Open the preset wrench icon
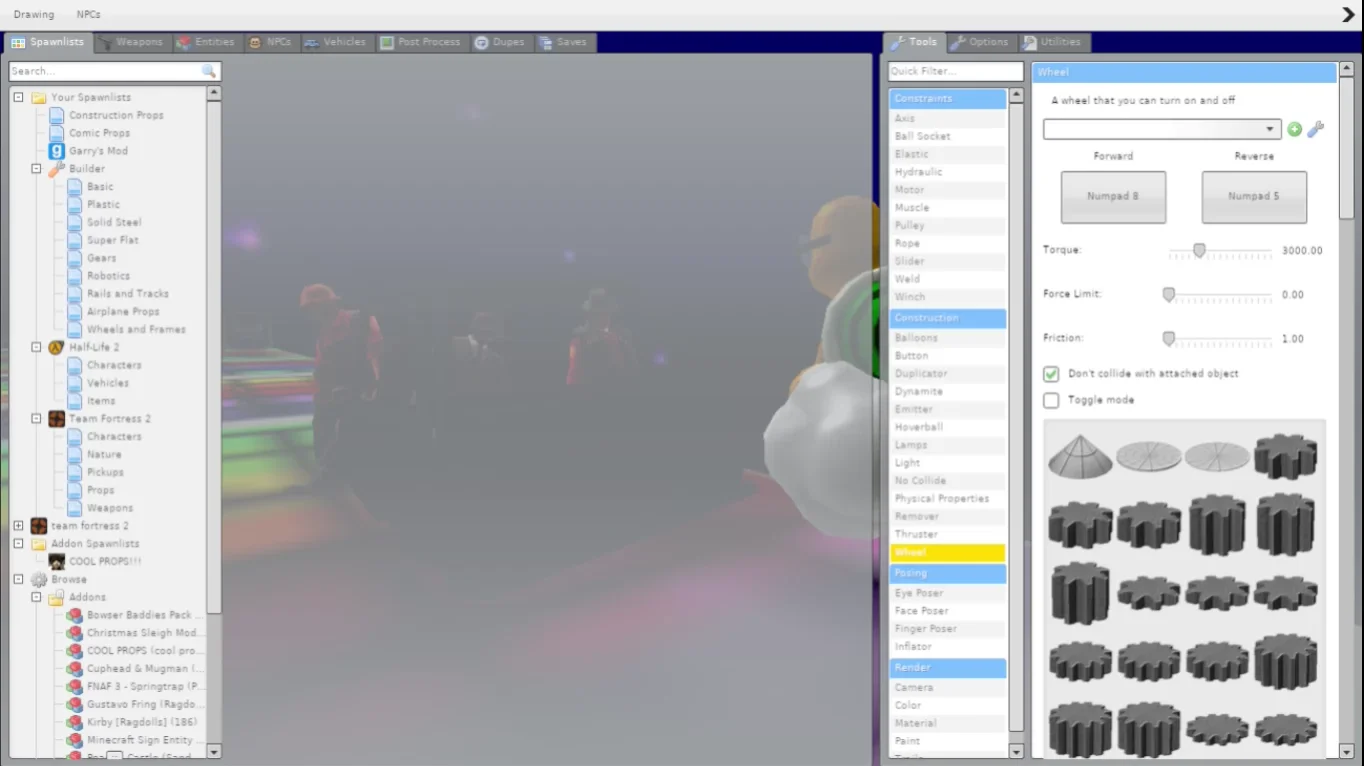 (1316, 130)
